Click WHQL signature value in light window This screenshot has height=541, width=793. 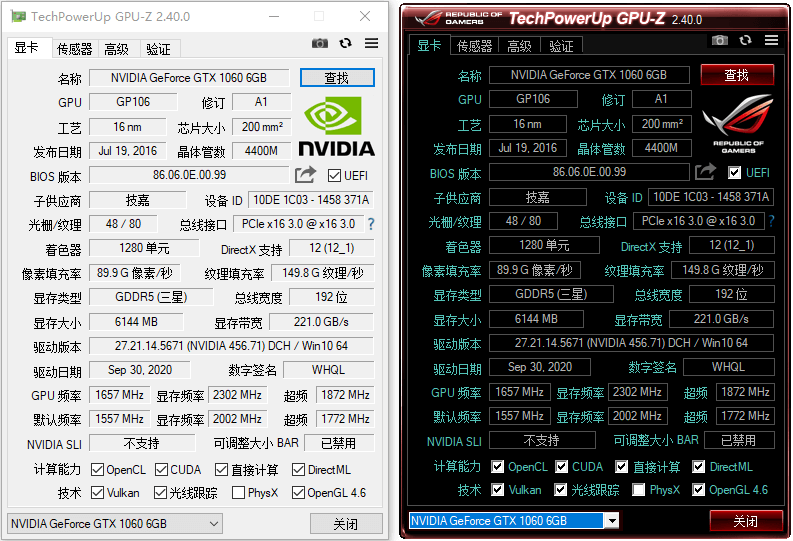[329, 370]
